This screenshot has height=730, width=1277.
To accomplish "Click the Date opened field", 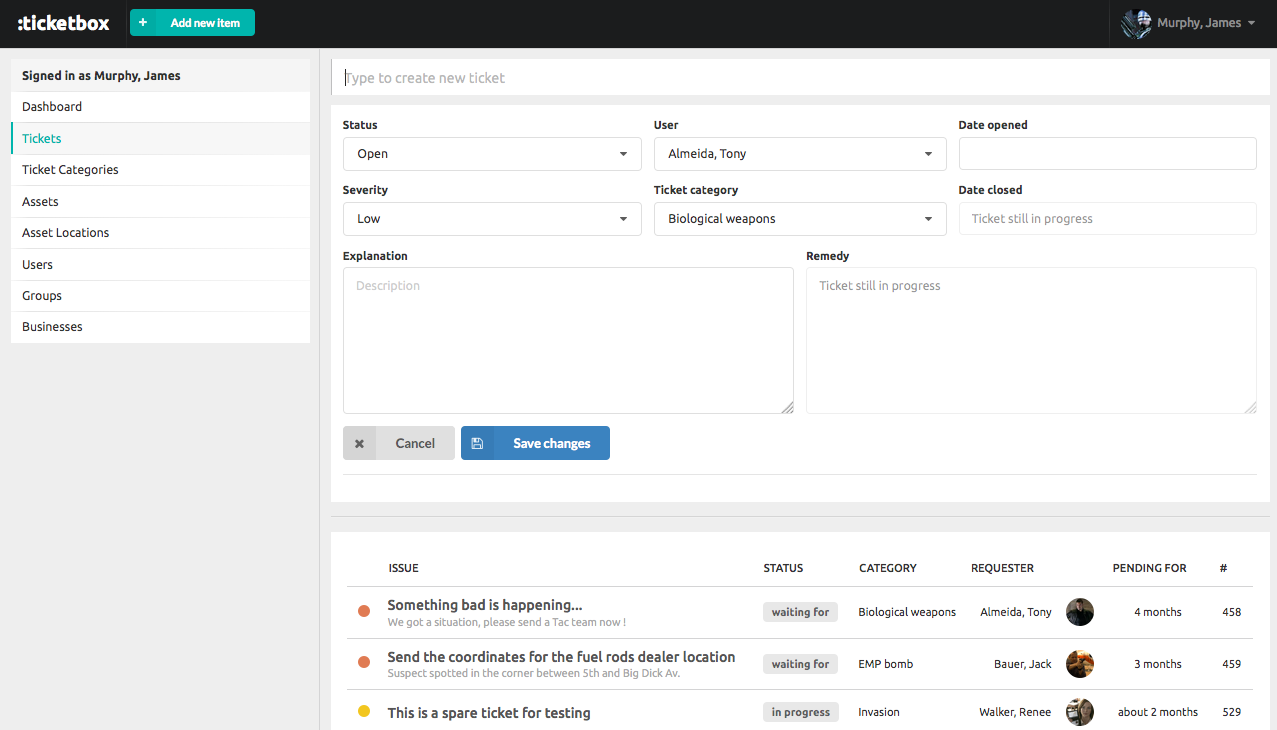I will pos(1107,154).
